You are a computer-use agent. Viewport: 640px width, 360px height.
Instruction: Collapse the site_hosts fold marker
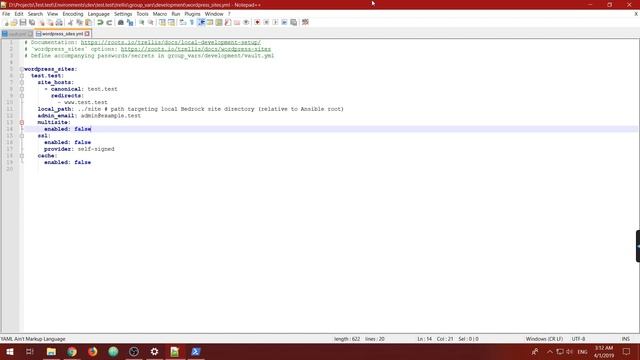tap(22, 82)
